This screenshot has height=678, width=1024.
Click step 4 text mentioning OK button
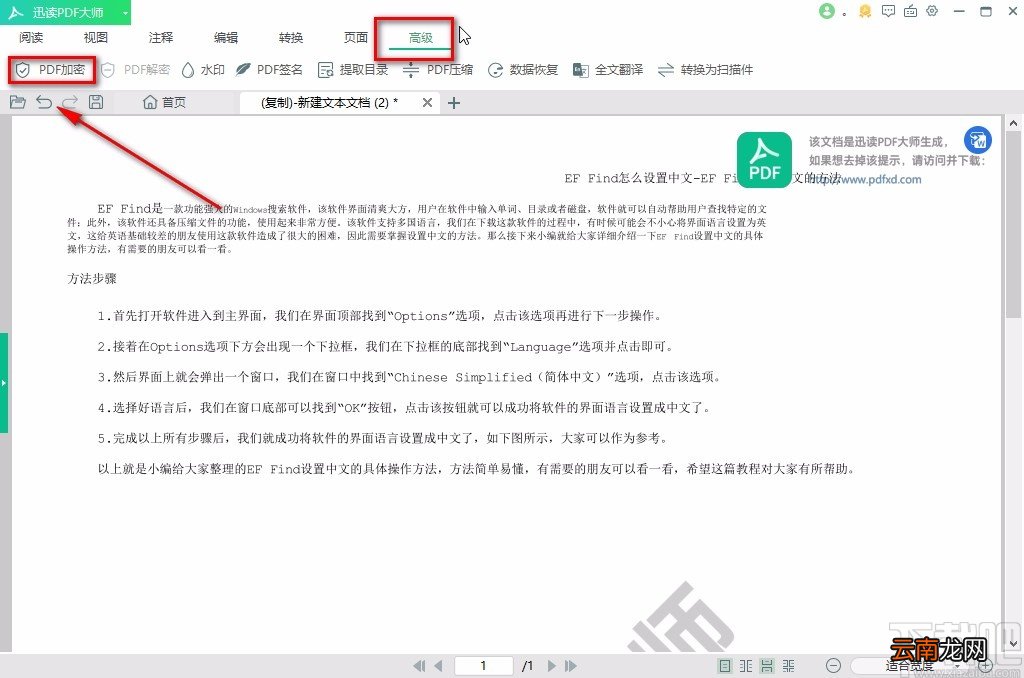(404, 408)
